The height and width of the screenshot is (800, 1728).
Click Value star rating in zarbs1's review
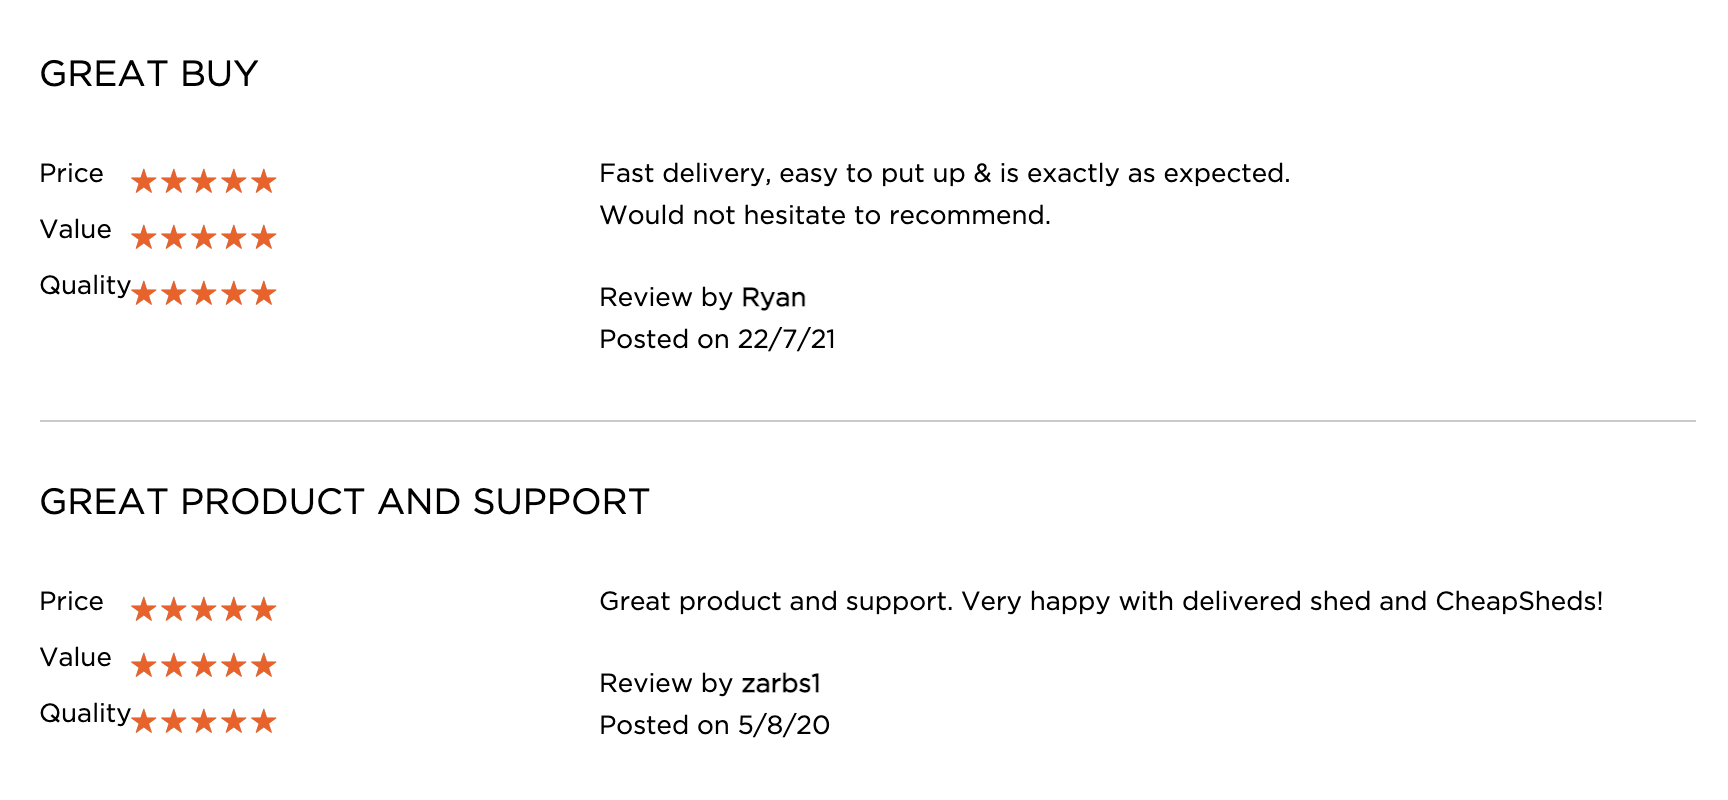[203, 665]
